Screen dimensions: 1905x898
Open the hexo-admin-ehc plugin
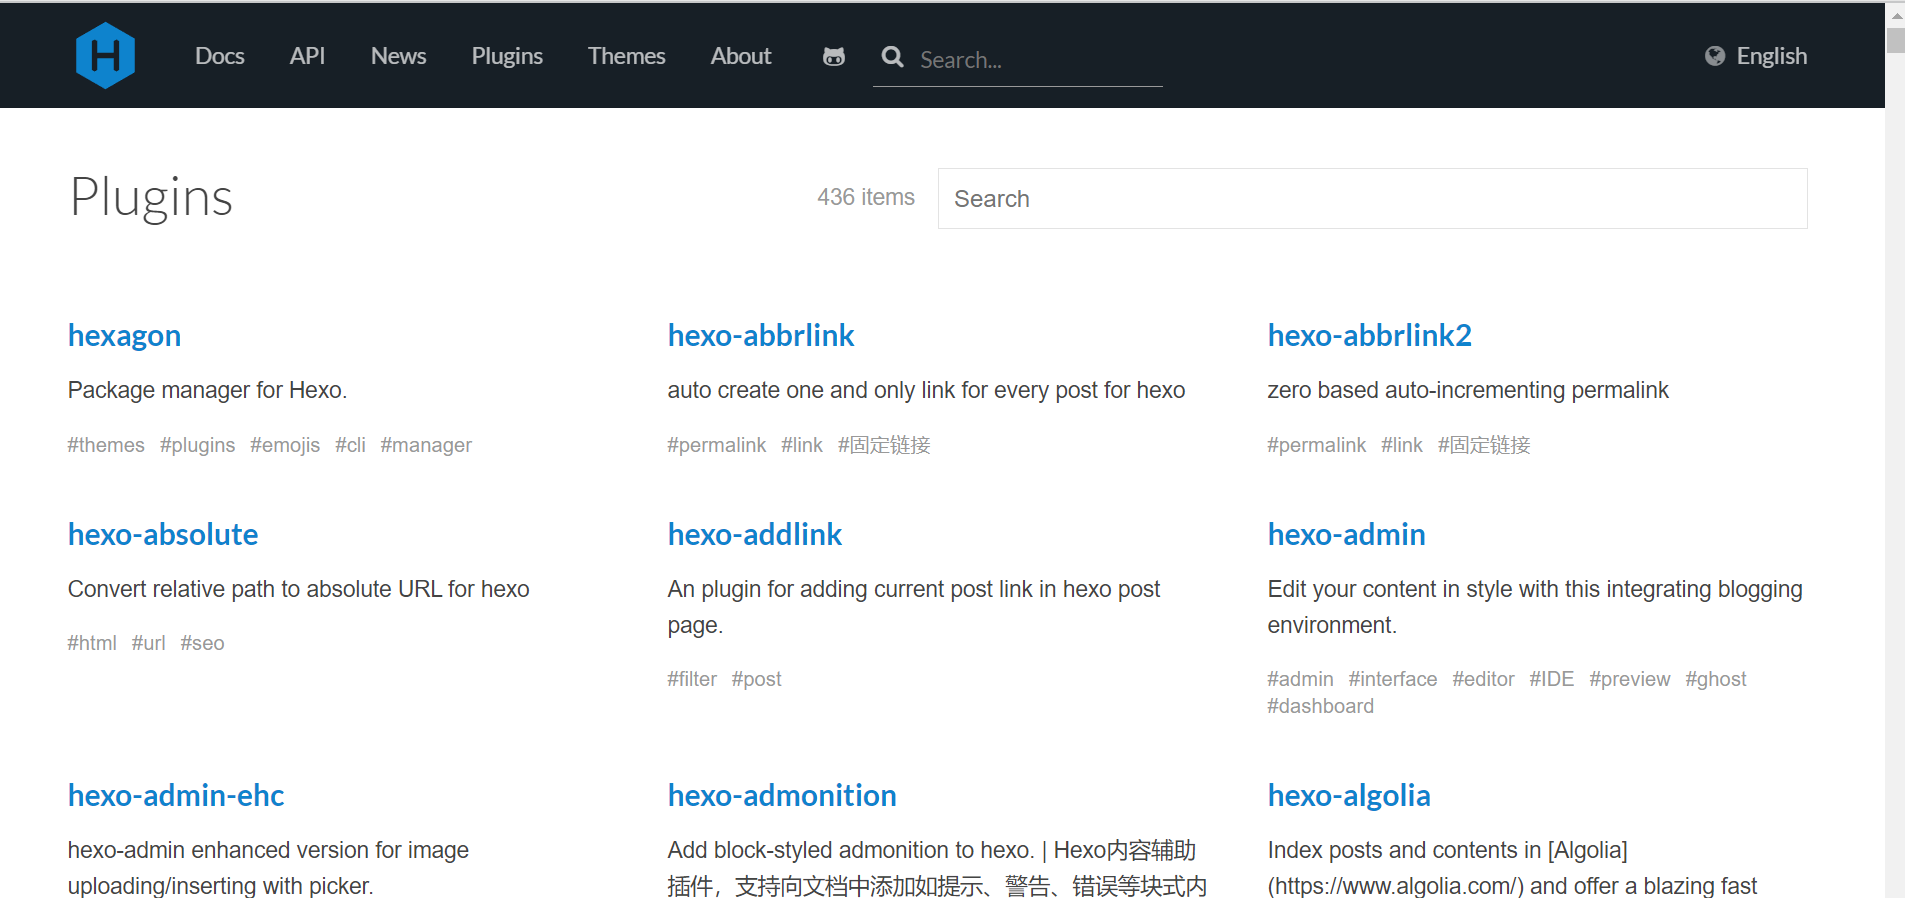(176, 795)
